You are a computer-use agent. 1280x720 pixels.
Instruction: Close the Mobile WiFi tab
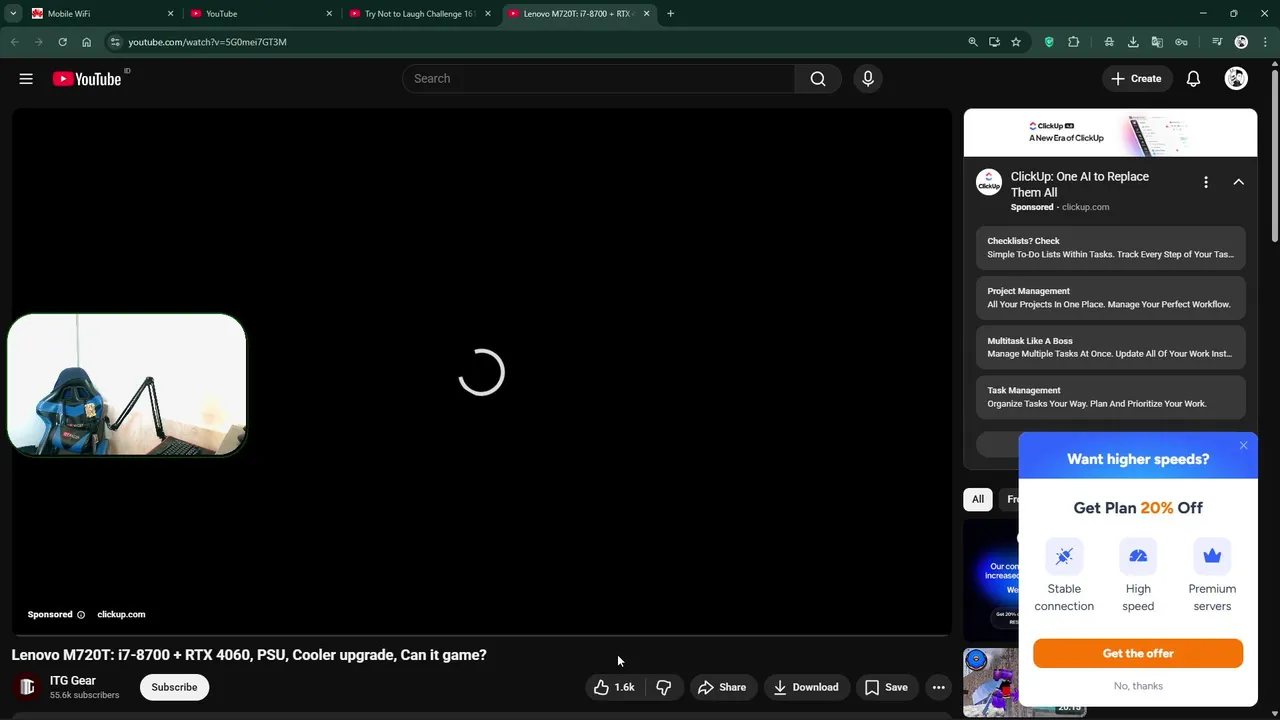pos(170,14)
